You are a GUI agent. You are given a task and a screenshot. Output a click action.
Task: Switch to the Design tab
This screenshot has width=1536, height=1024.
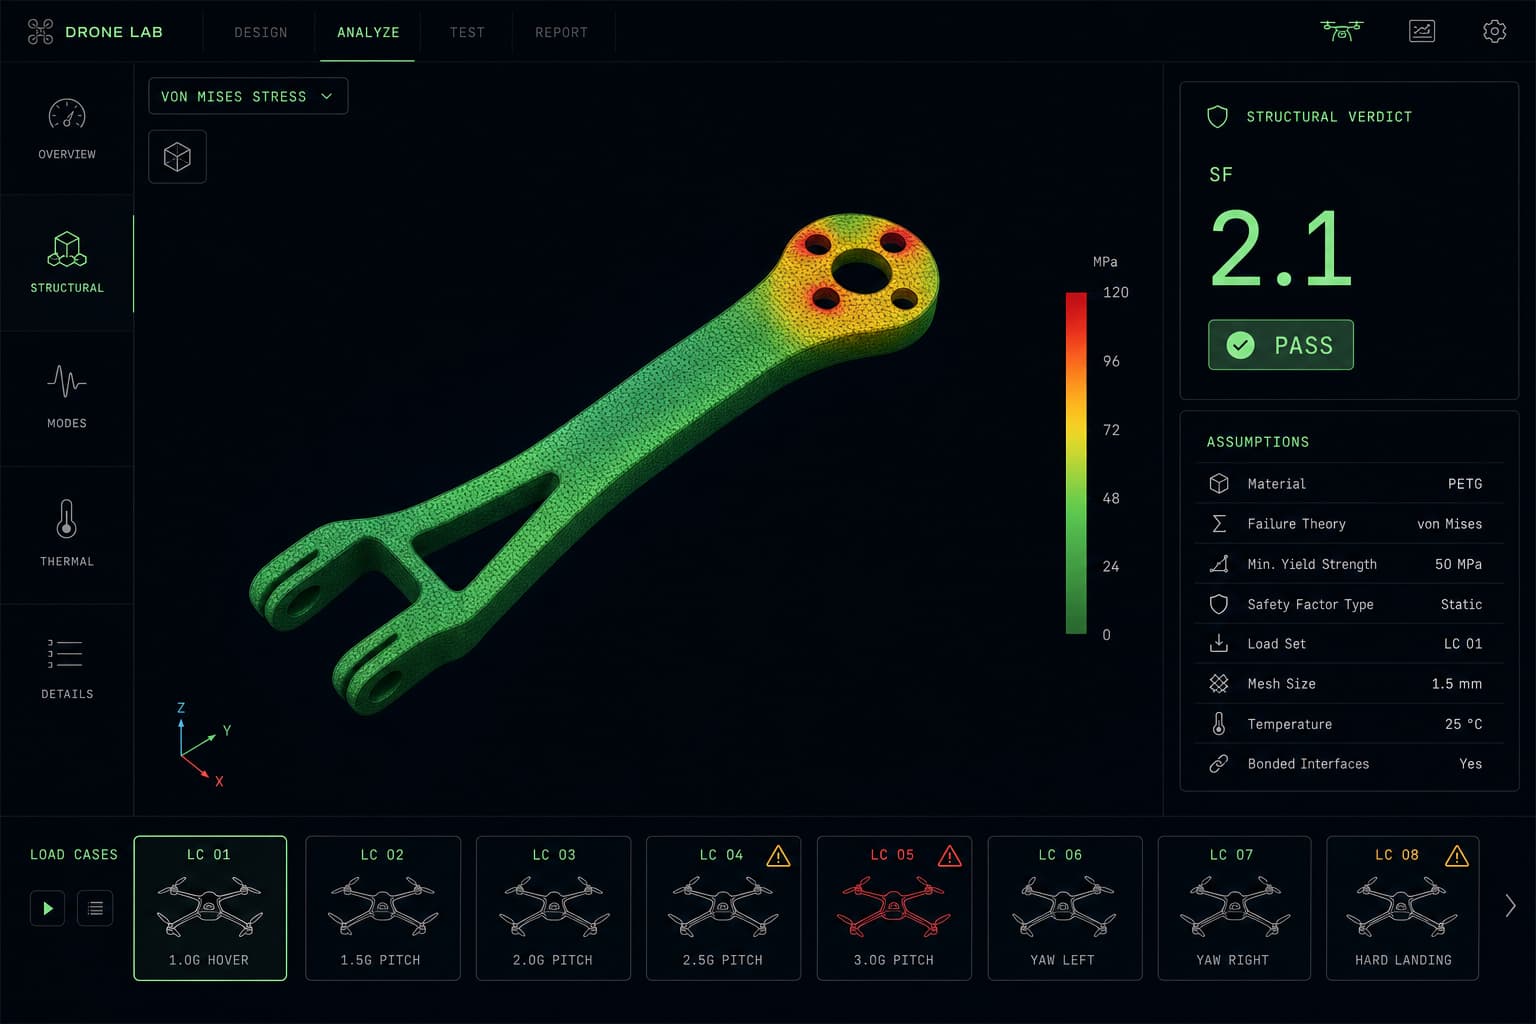(x=261, y=32)
